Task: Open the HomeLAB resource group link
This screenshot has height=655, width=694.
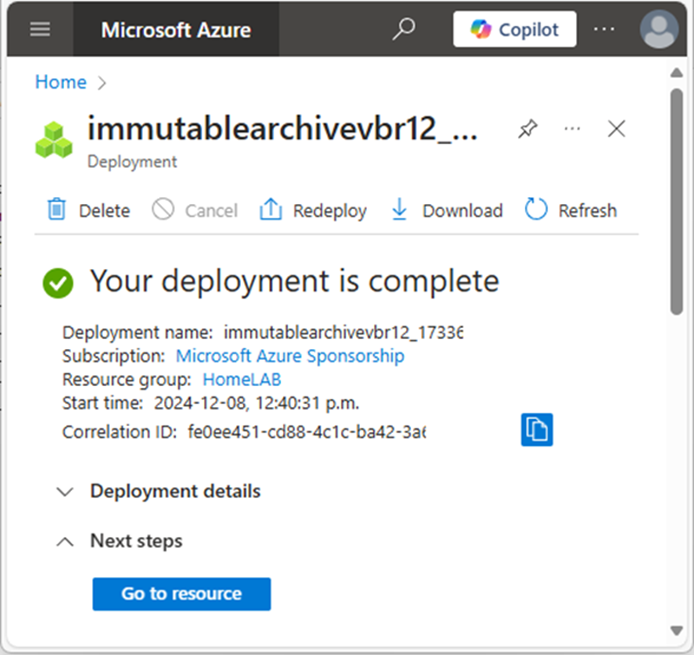Action: (242, 379)
